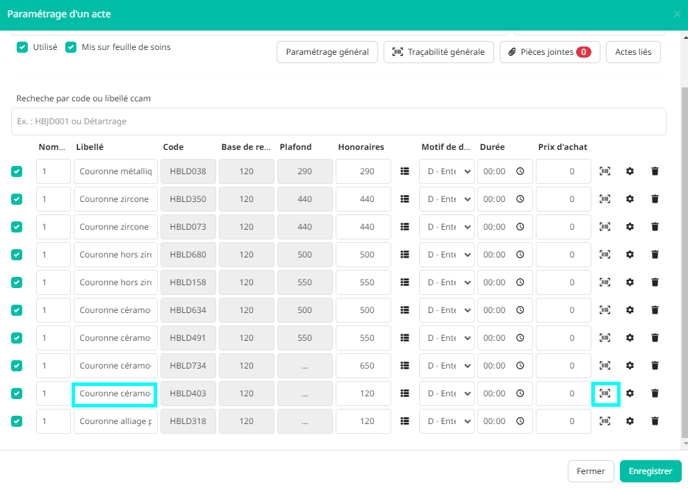Open Traçabilité générale

438,52
